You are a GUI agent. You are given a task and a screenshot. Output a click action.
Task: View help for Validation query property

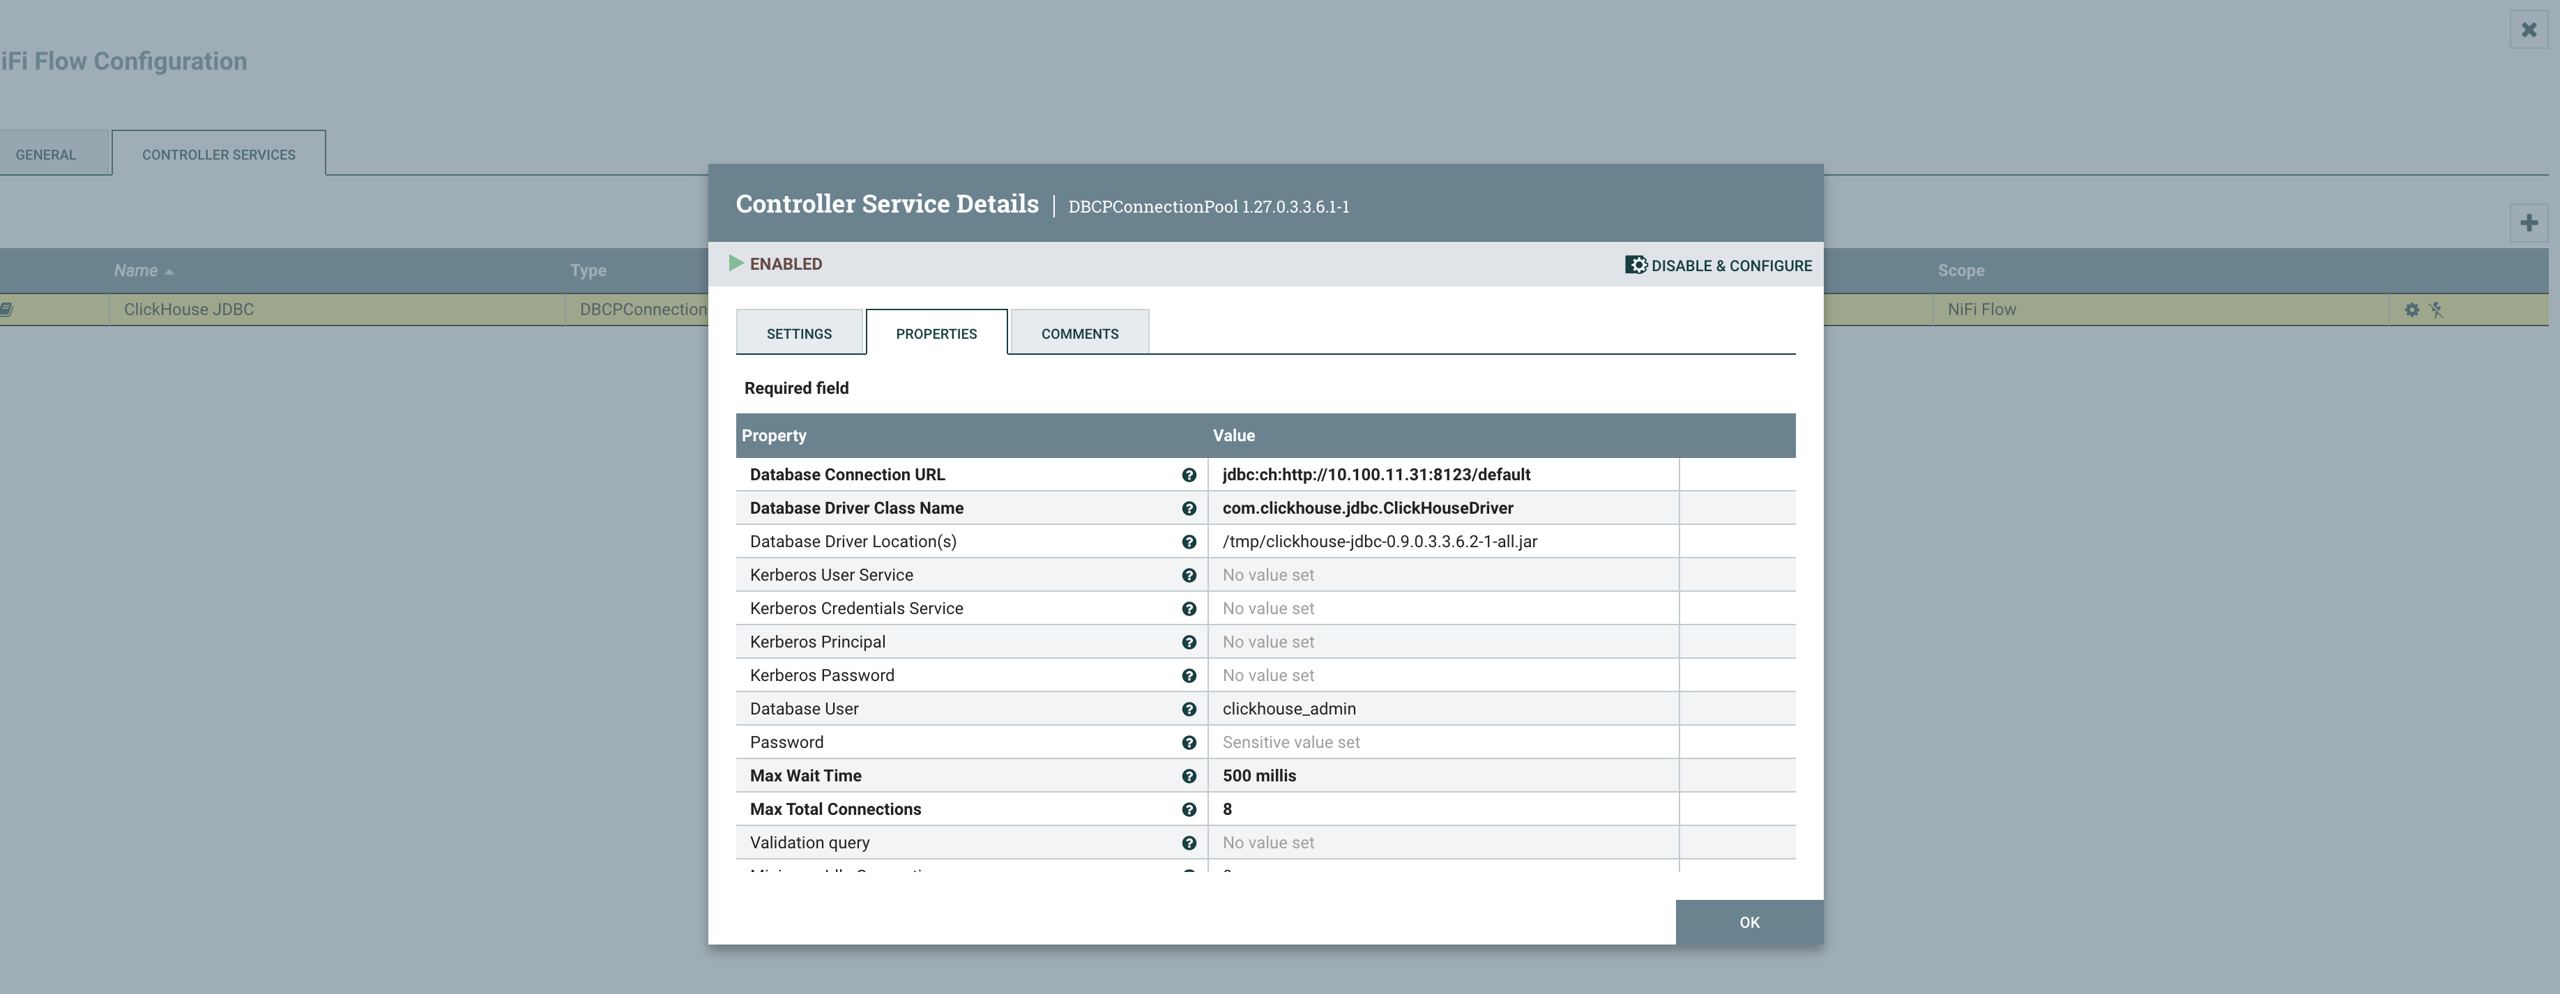click(1189, 843)
